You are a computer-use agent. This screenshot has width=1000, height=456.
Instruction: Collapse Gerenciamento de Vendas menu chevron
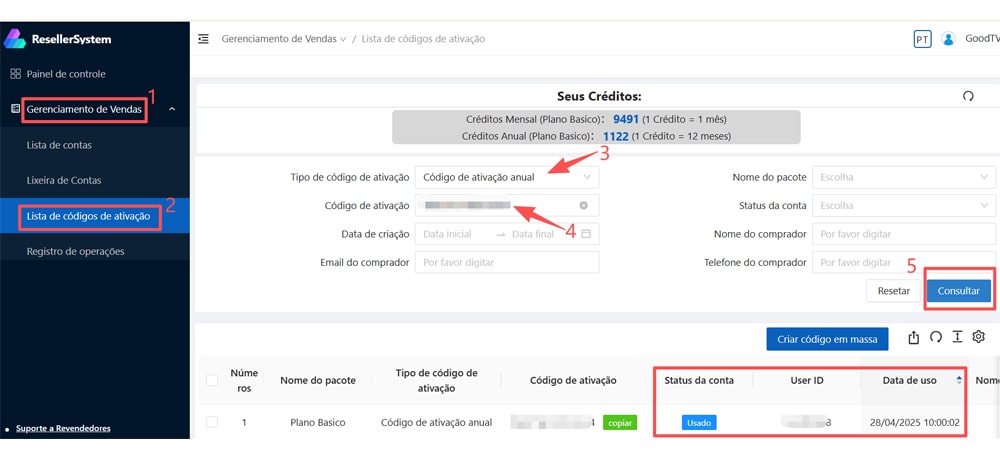[172, 110]
